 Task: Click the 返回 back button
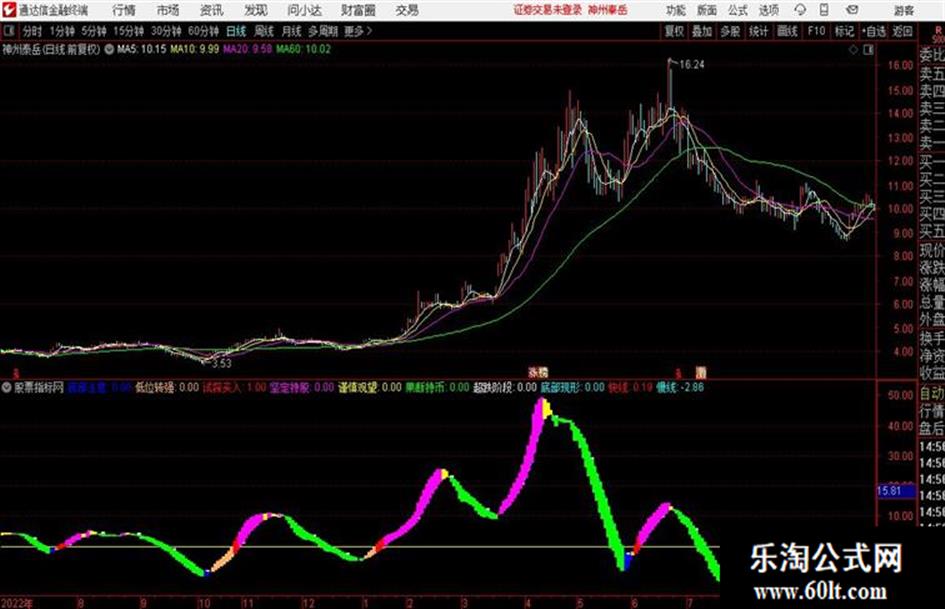click(903, 31)
